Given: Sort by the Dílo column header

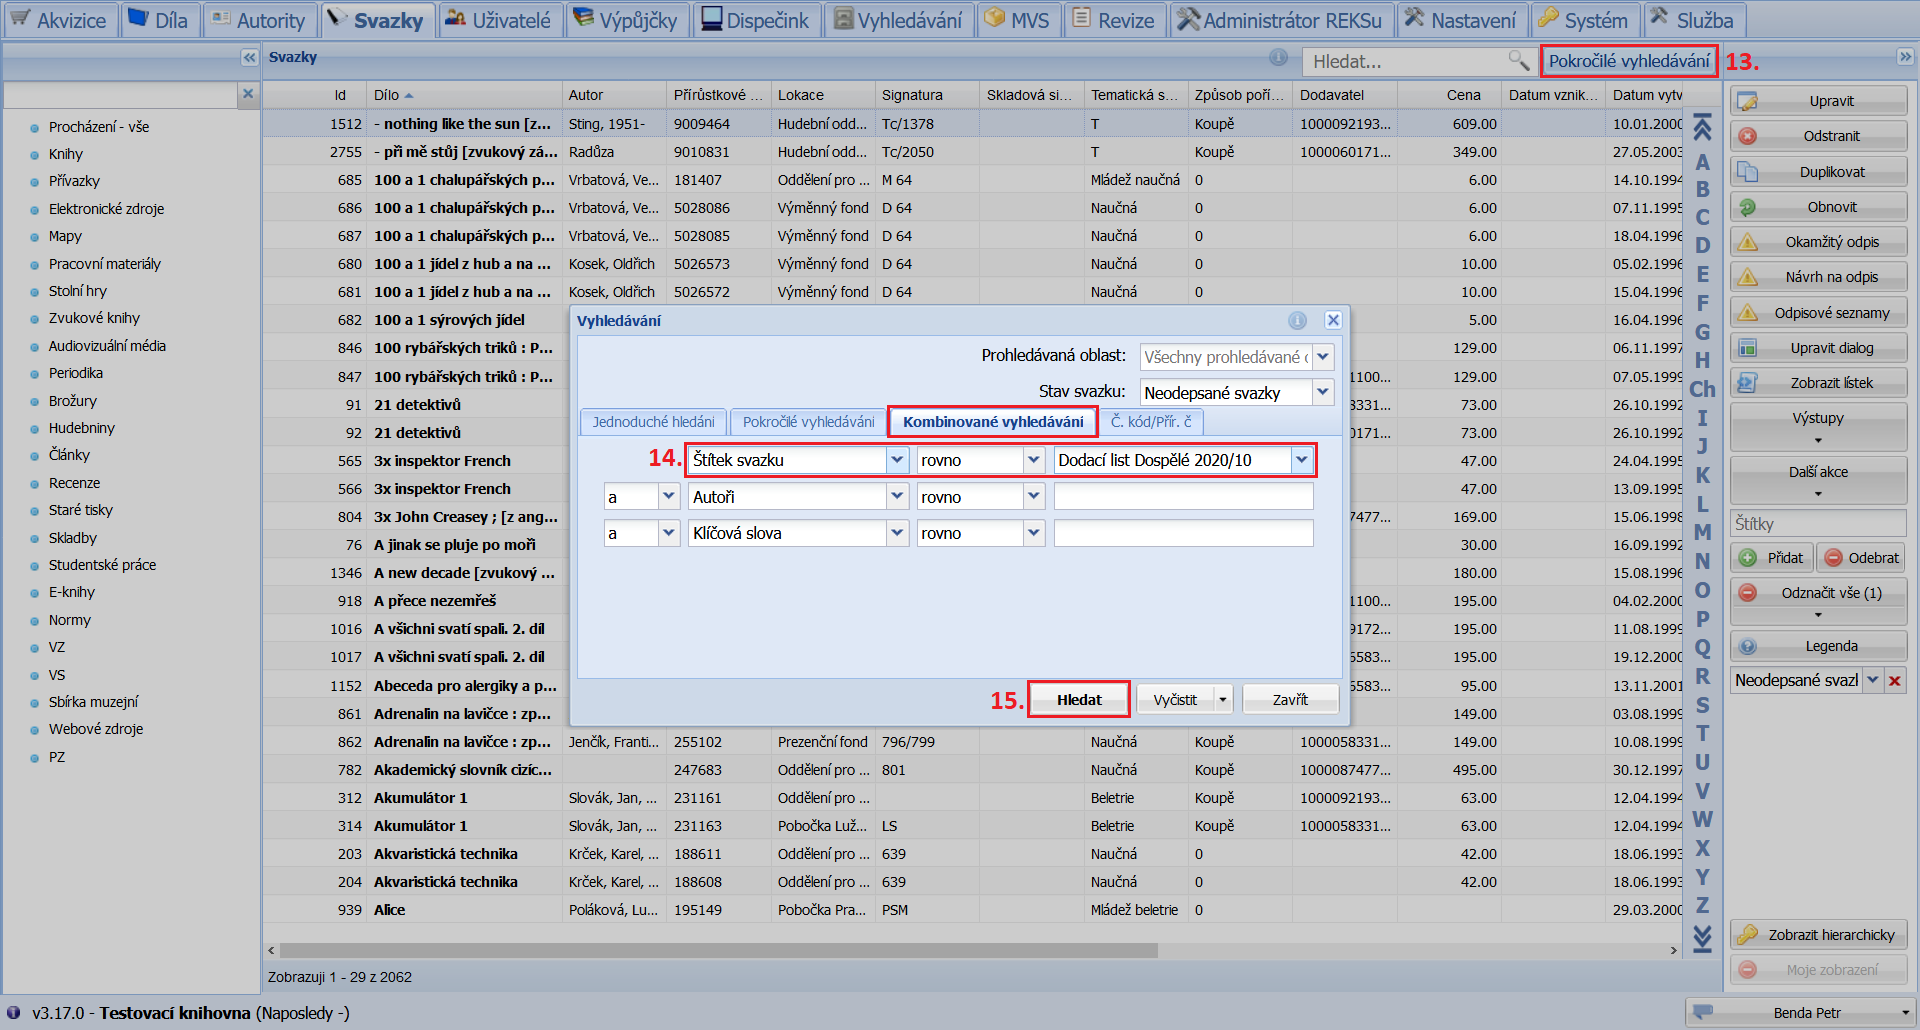Looking at the screenshot, I should pos(464,95).
